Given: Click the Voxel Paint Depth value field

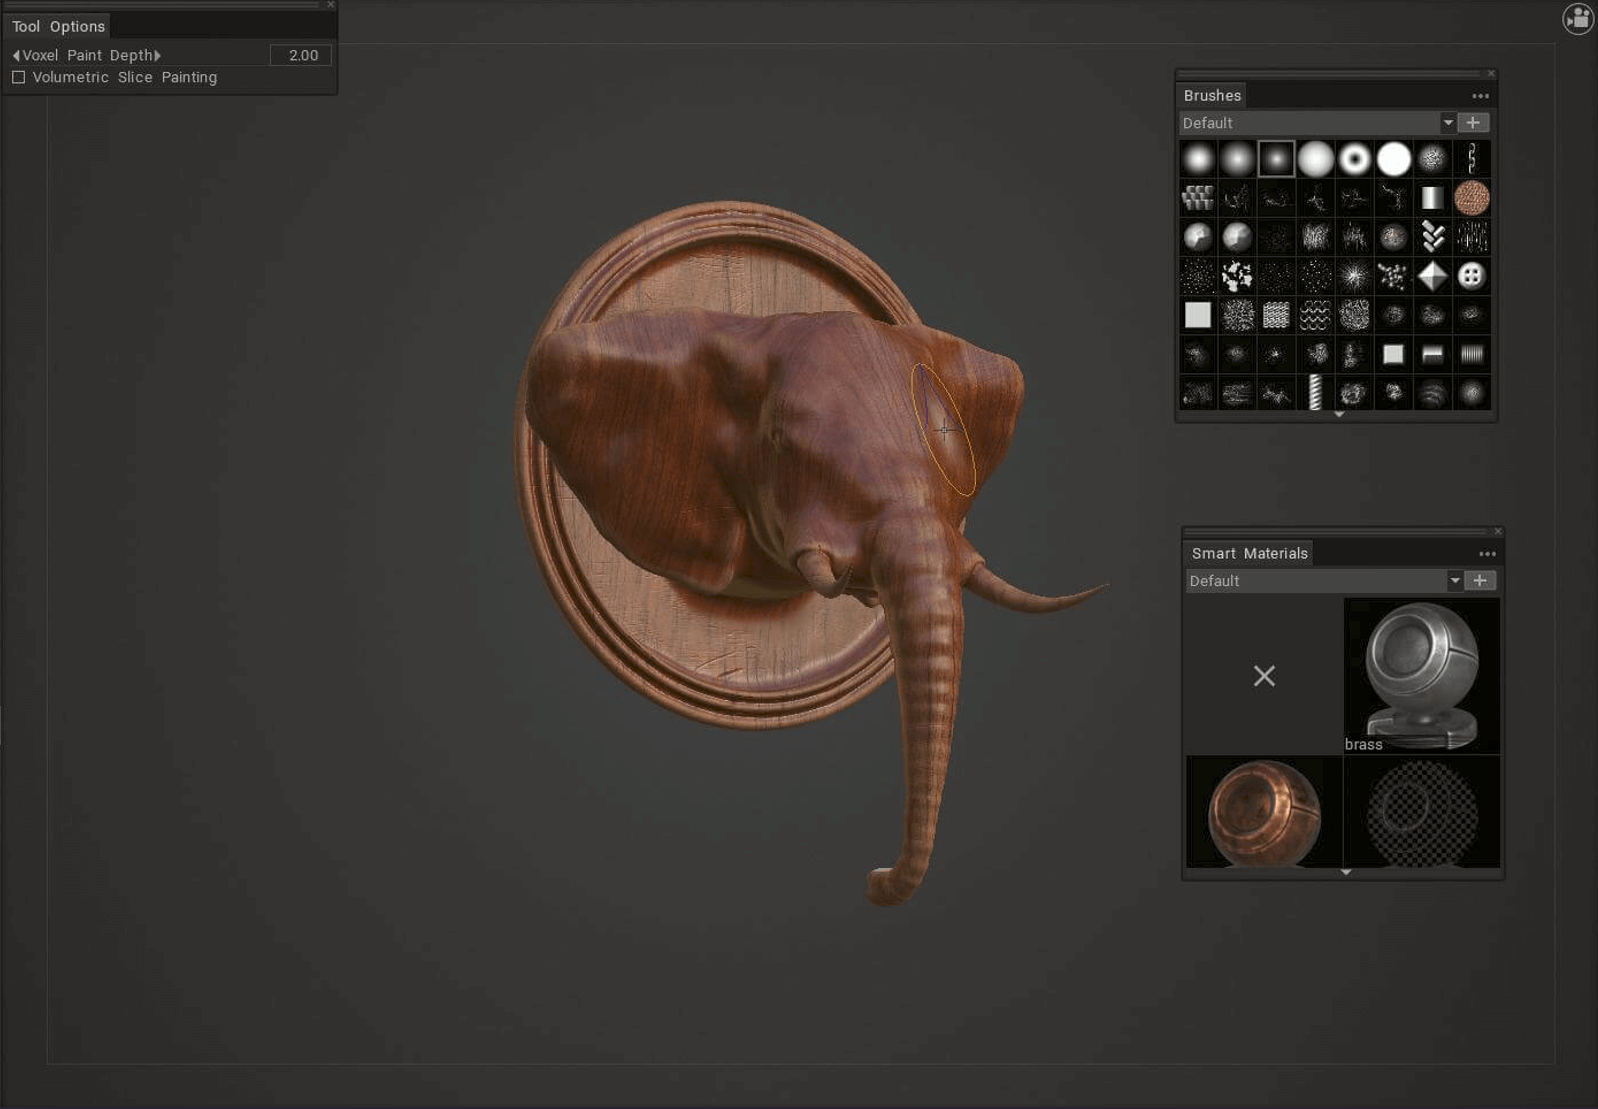Looking at the screenshot, I should pos(301,55).
